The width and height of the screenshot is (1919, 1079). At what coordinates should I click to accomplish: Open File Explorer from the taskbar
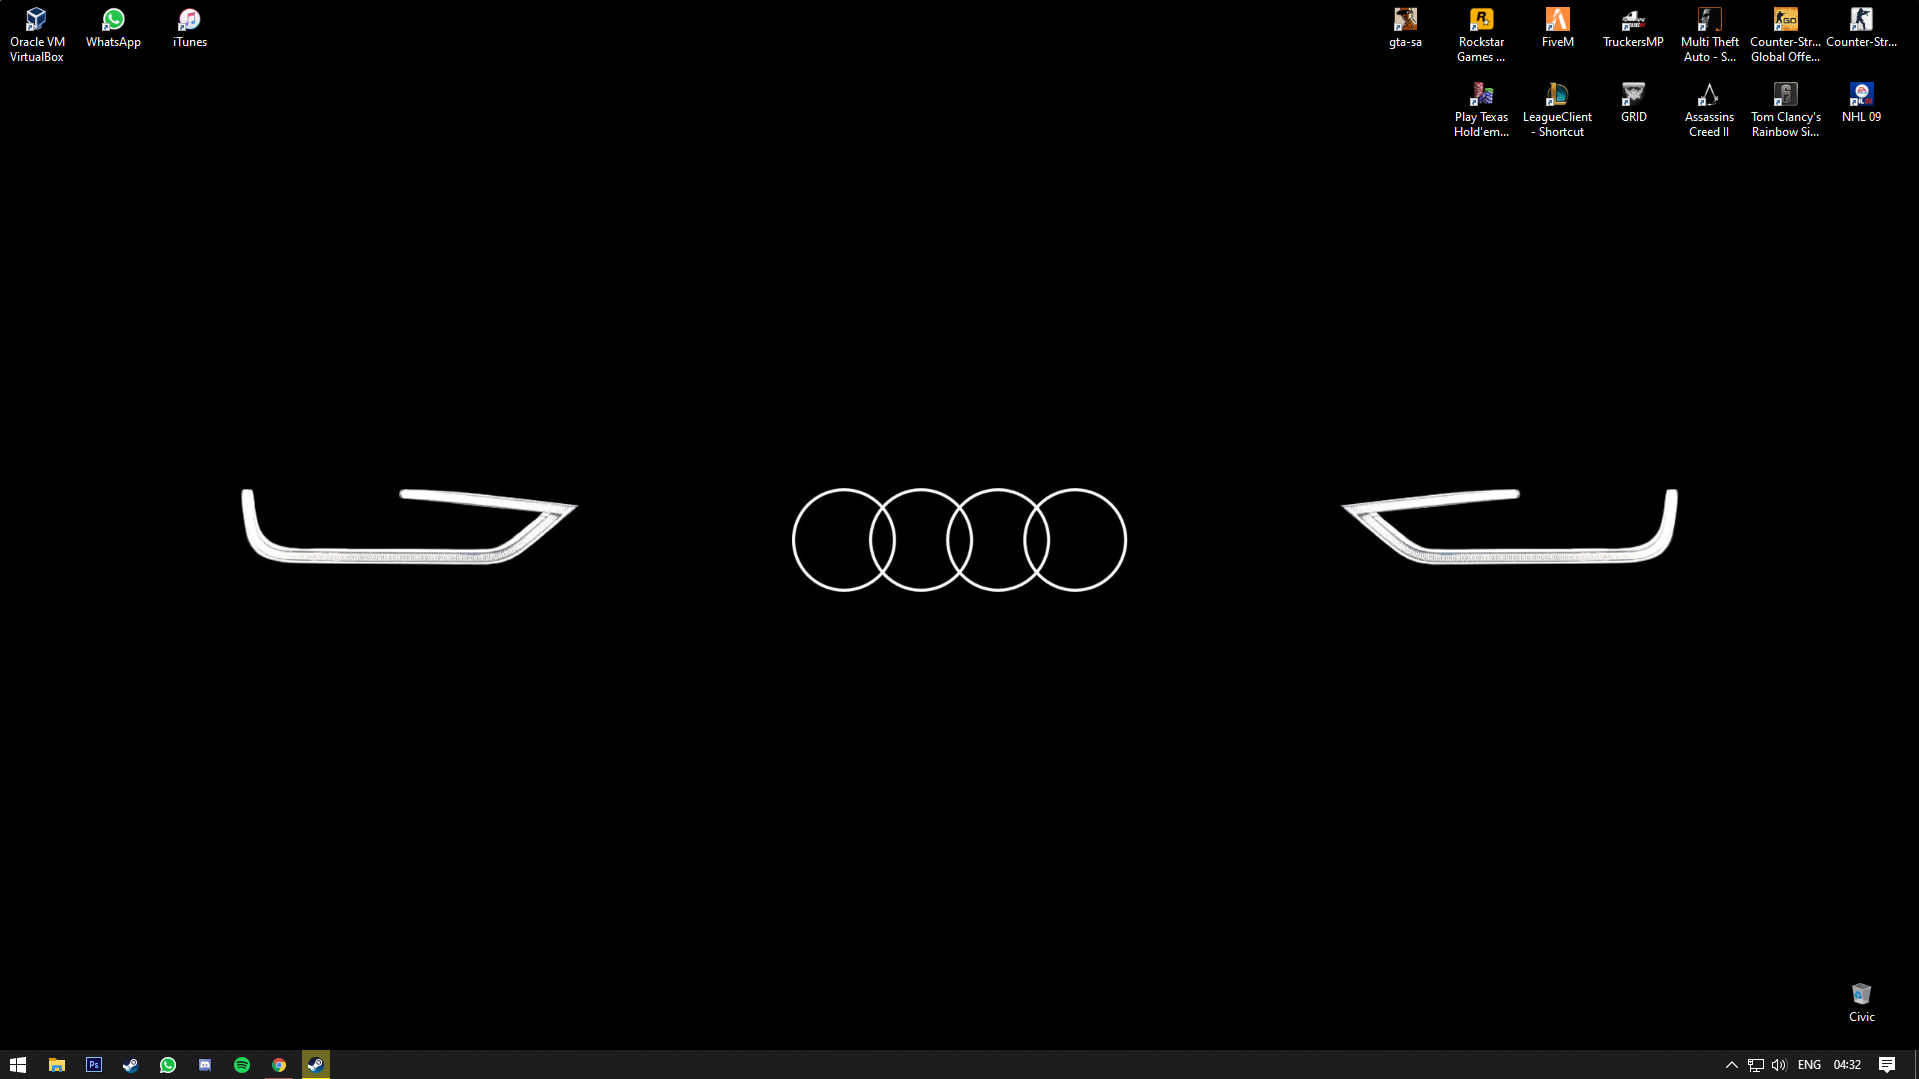56,1065
